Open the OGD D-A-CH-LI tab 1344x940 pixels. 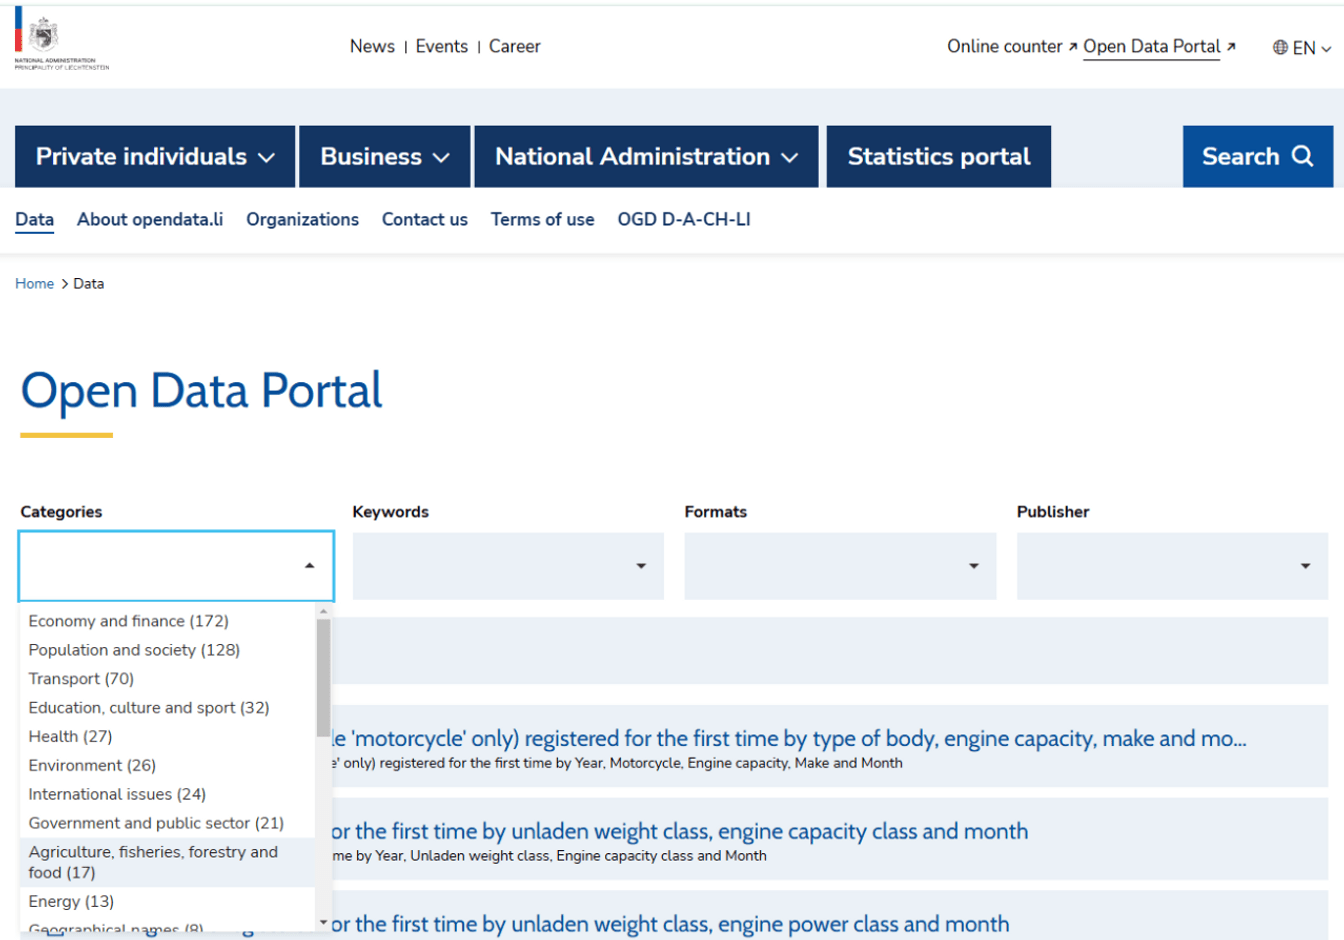(x=683, y=220)
